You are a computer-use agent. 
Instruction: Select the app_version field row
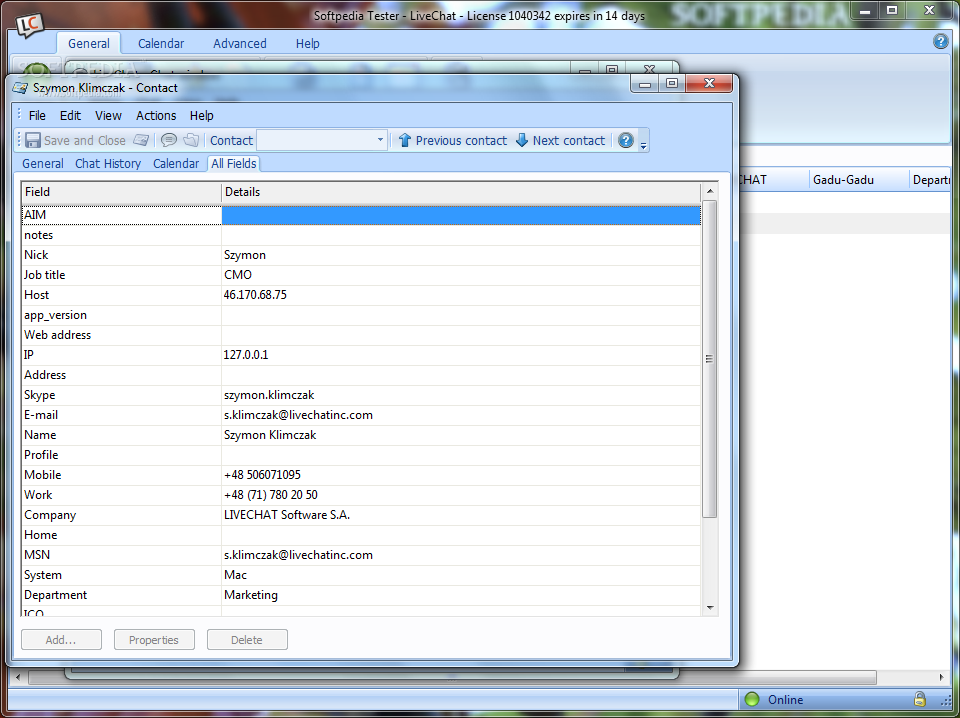click(x=361, y=315)
